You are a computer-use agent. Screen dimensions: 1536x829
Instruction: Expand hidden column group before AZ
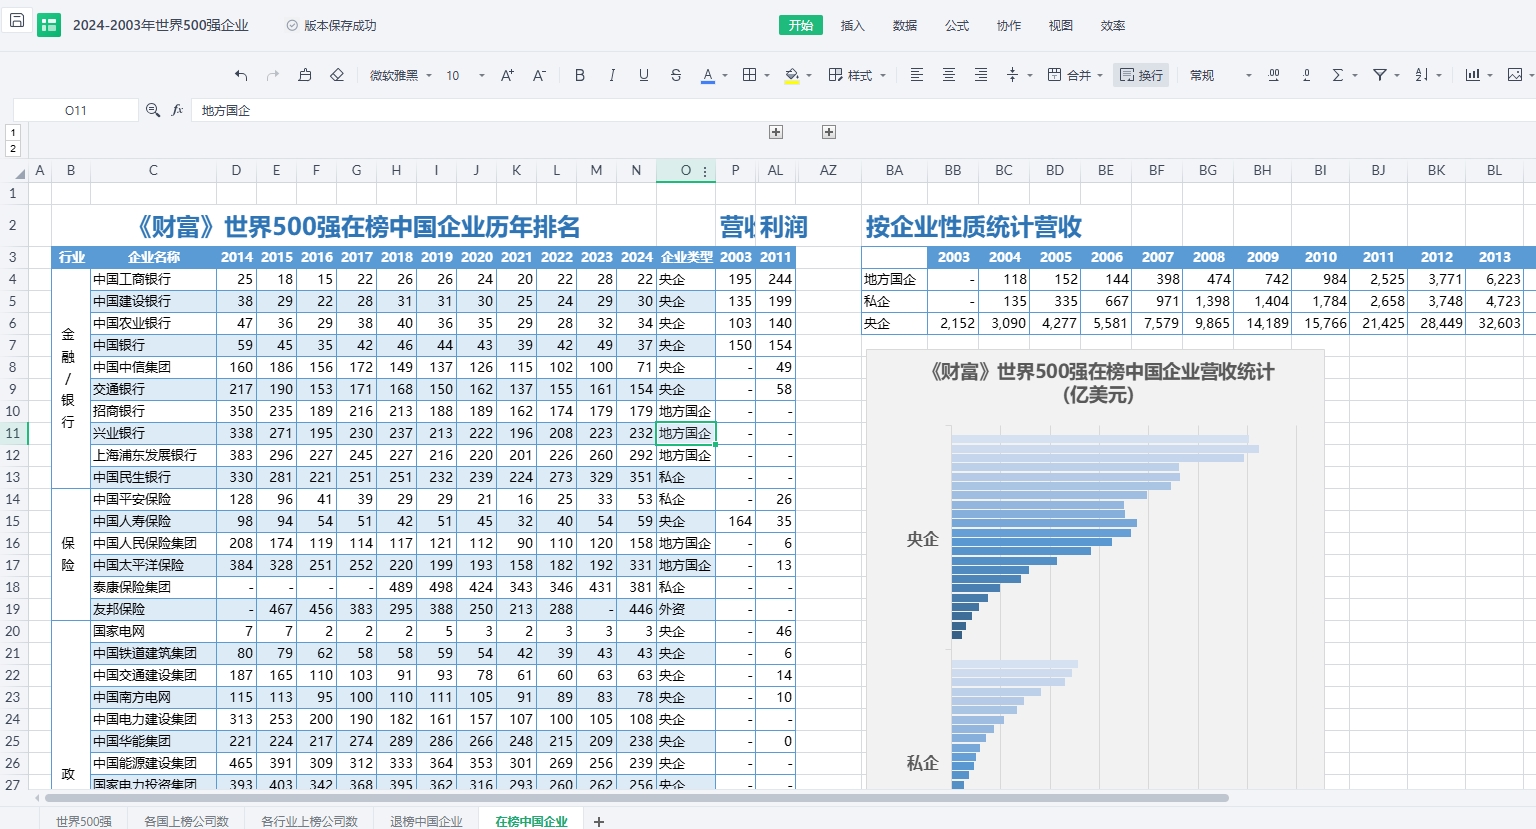pos(829,132)
